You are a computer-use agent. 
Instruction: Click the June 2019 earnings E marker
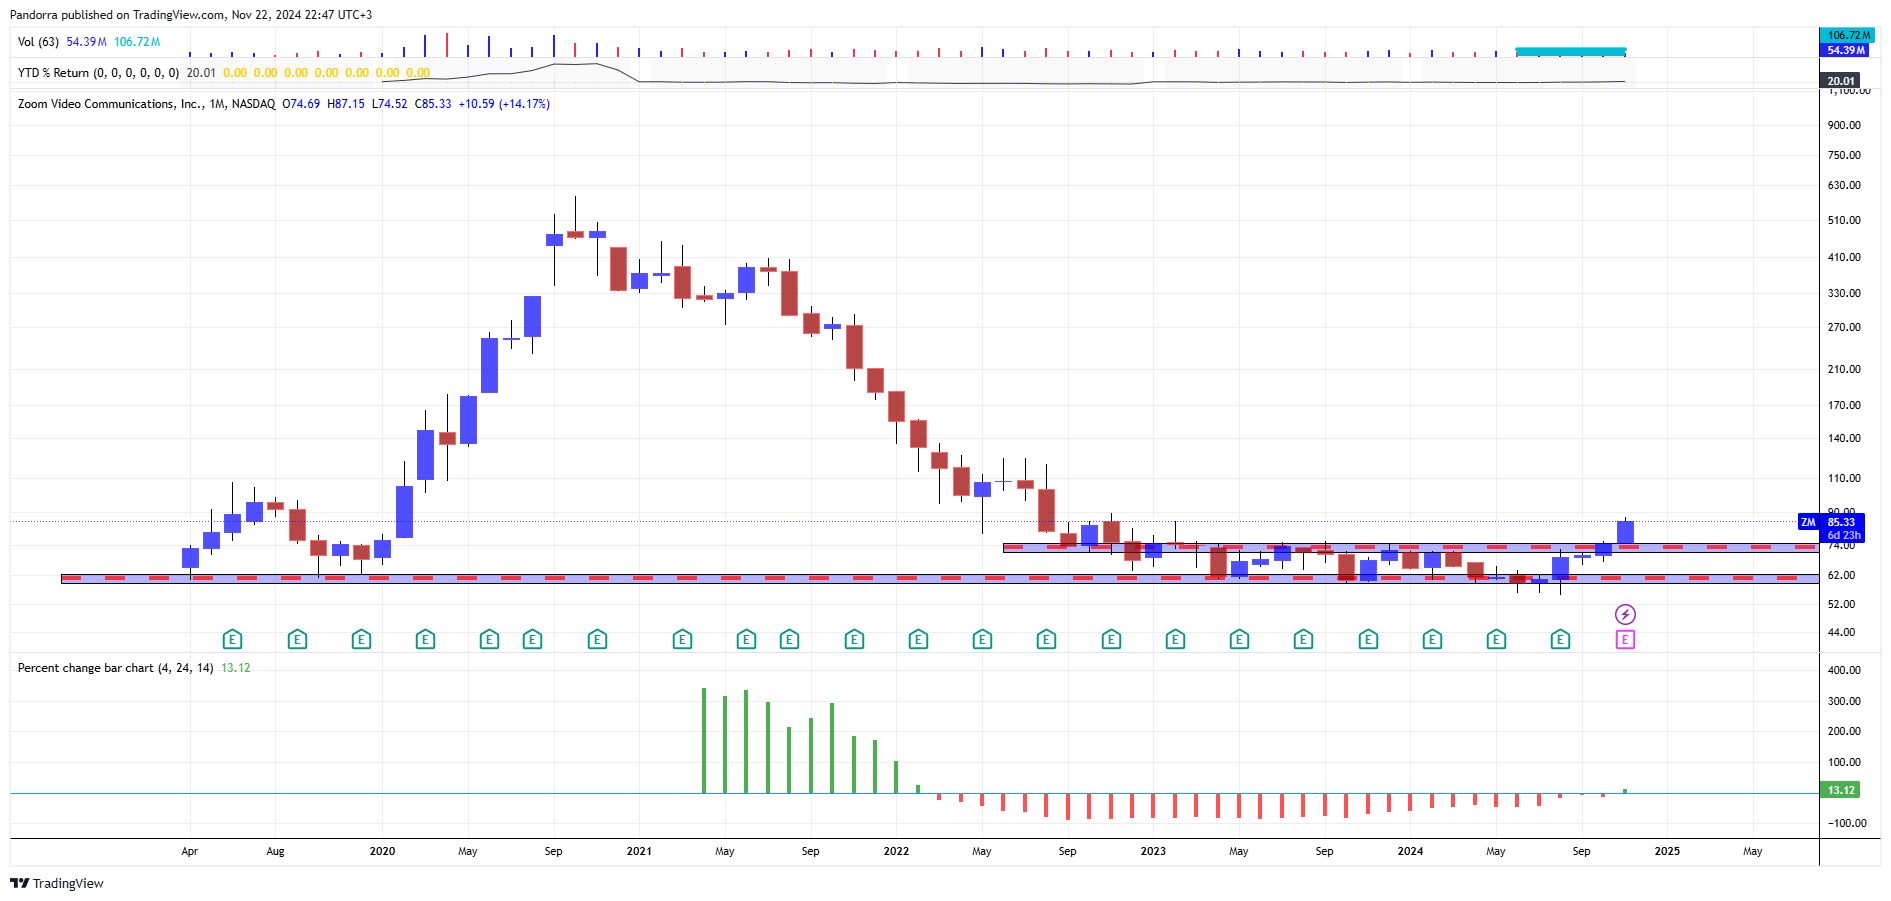232,639
